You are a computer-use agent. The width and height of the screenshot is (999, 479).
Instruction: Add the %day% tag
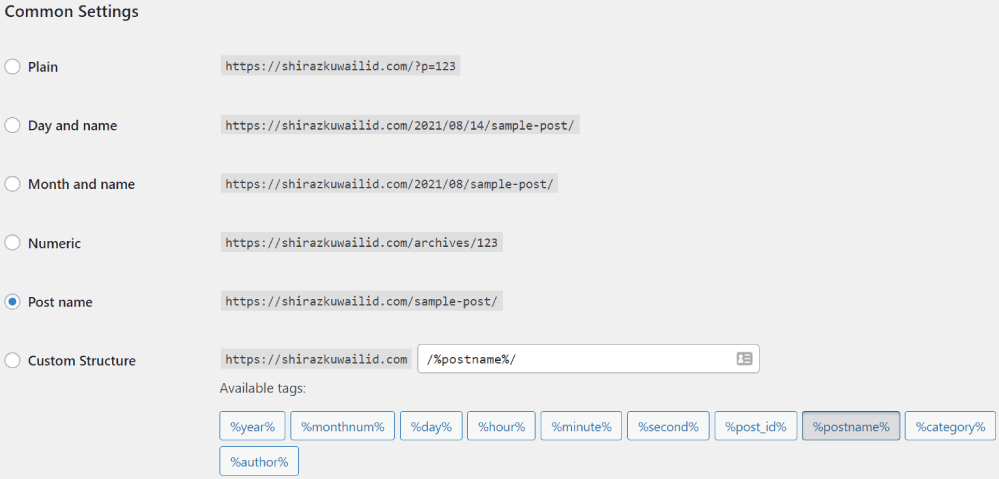coord(431,426)
